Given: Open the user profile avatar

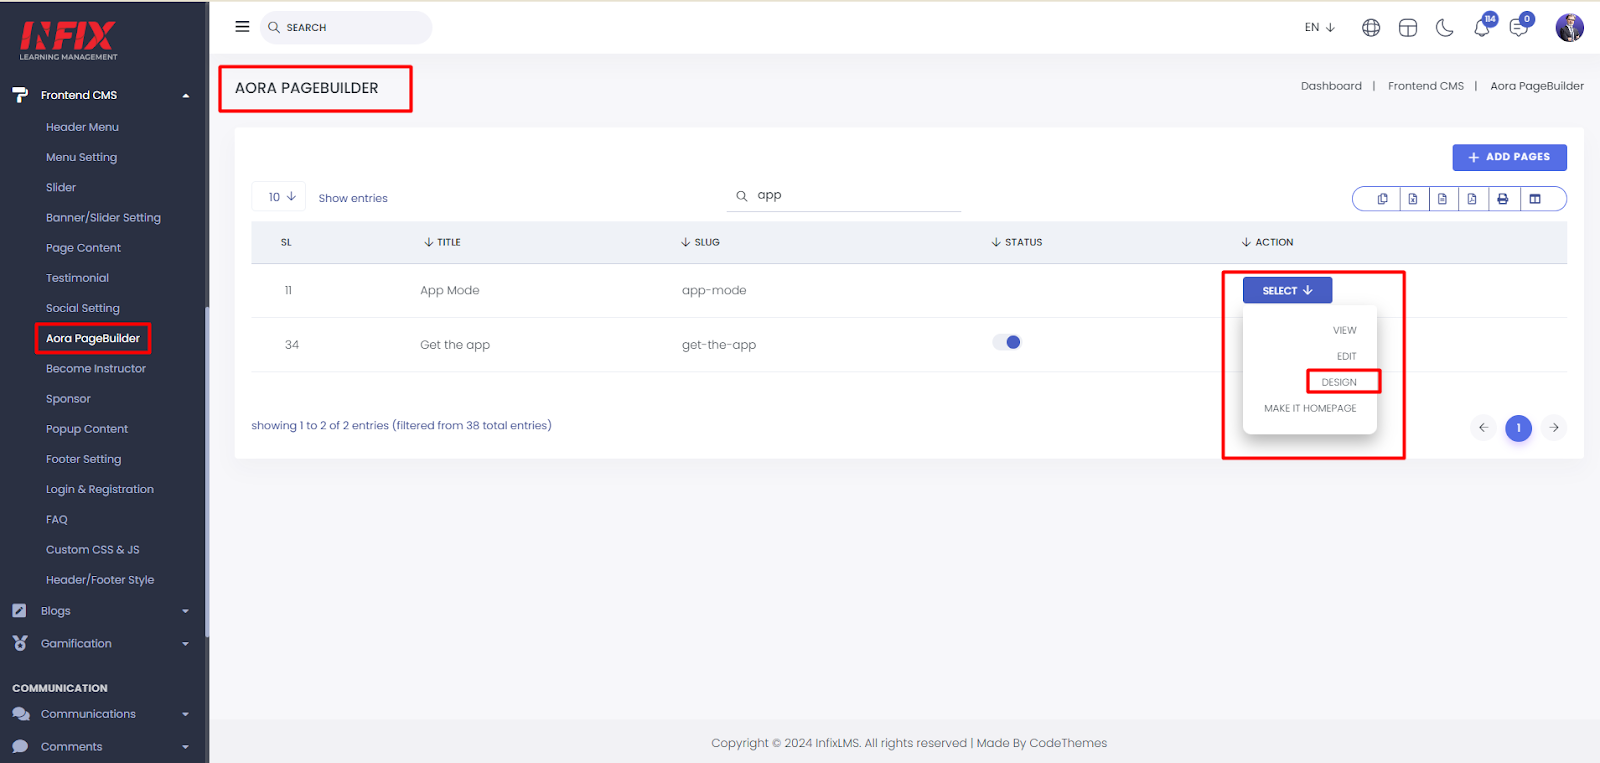Looking at the screenshot, I should click(x=1569, y=27).
